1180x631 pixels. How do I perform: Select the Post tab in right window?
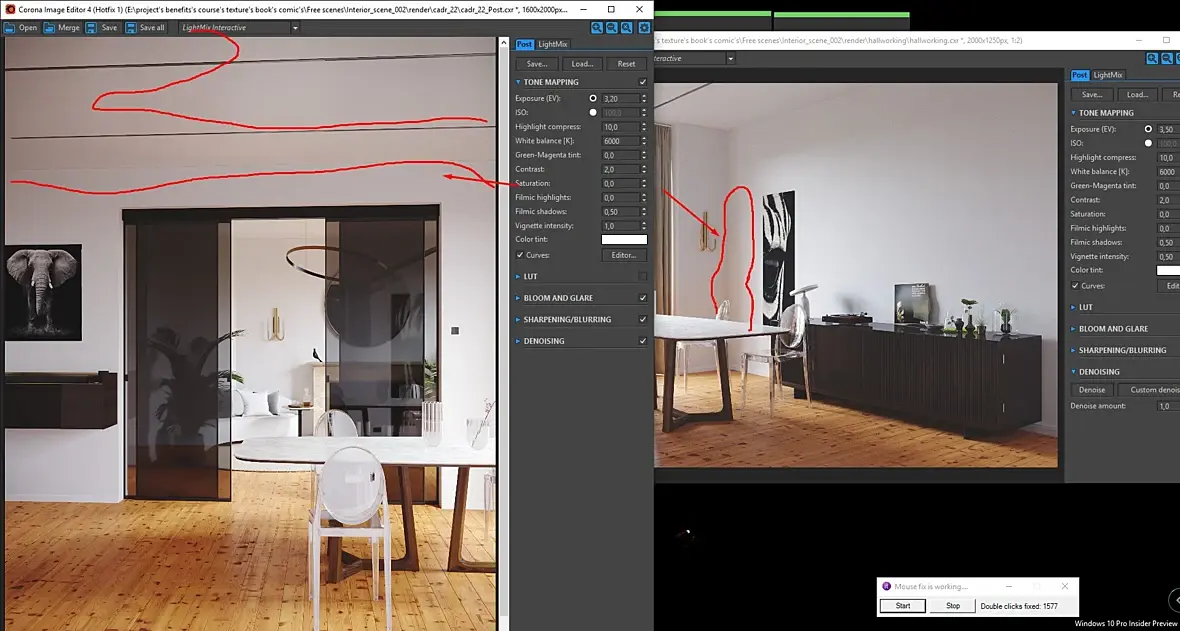coord(1080,75)
